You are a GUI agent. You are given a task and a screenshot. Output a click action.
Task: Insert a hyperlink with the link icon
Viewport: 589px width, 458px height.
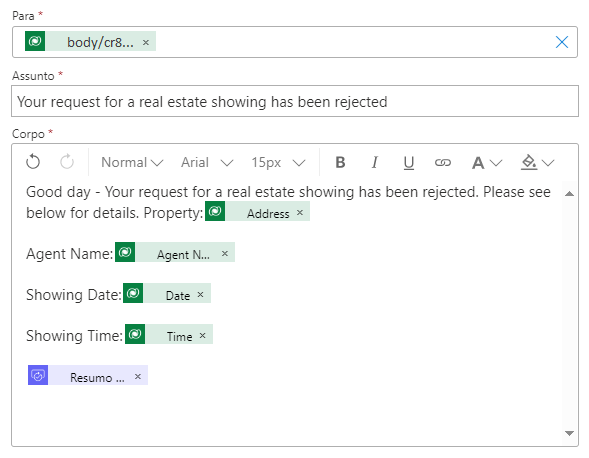coord(443,162)
